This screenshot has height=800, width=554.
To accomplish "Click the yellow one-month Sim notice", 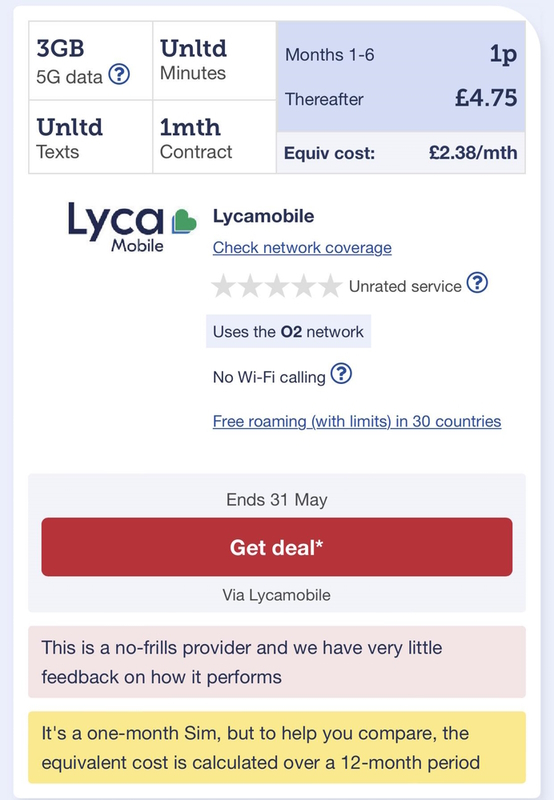I will click(276, 747).
